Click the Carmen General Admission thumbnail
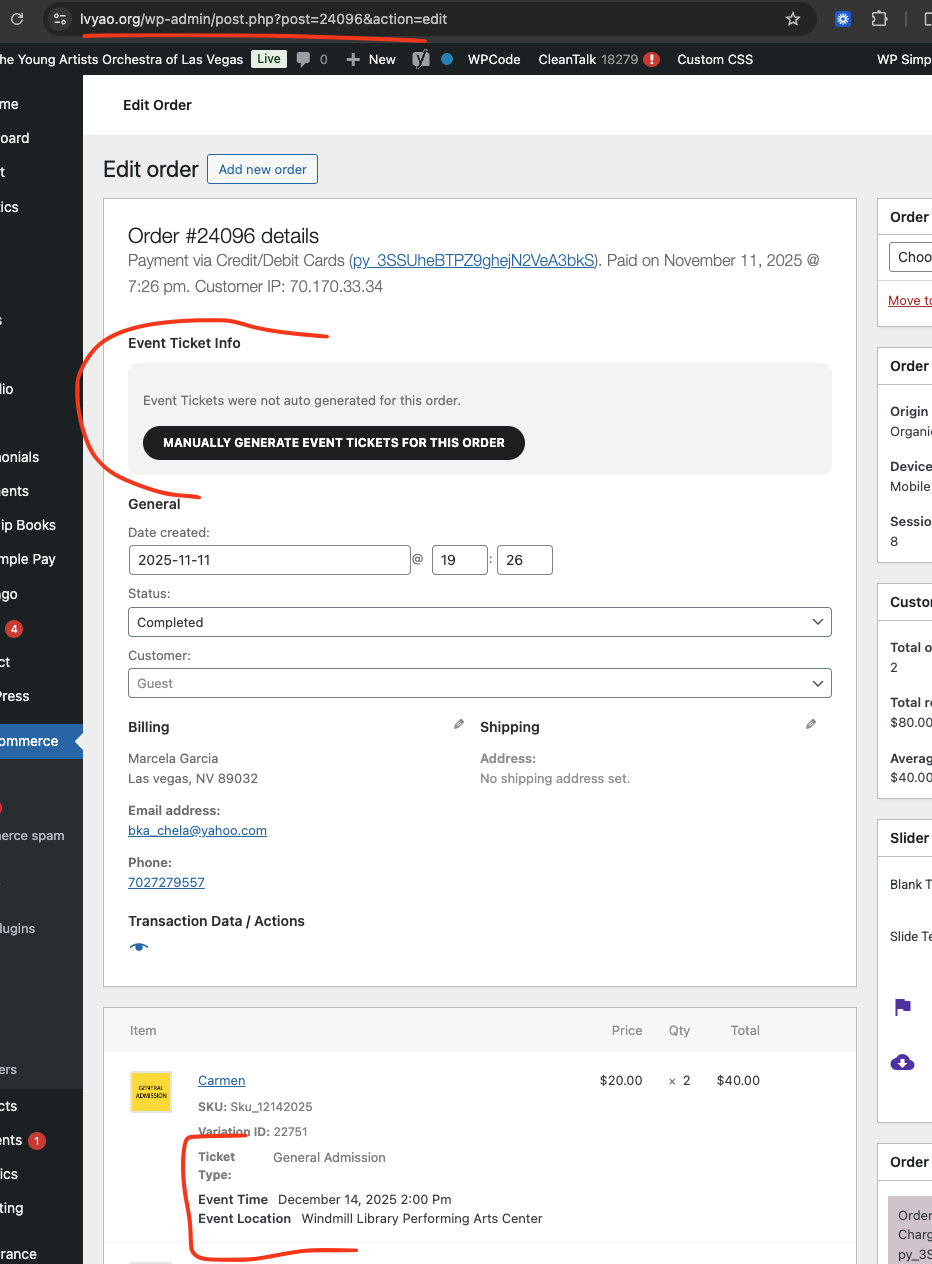The height and width of the screenshot is (1264, 932). 151,1092
